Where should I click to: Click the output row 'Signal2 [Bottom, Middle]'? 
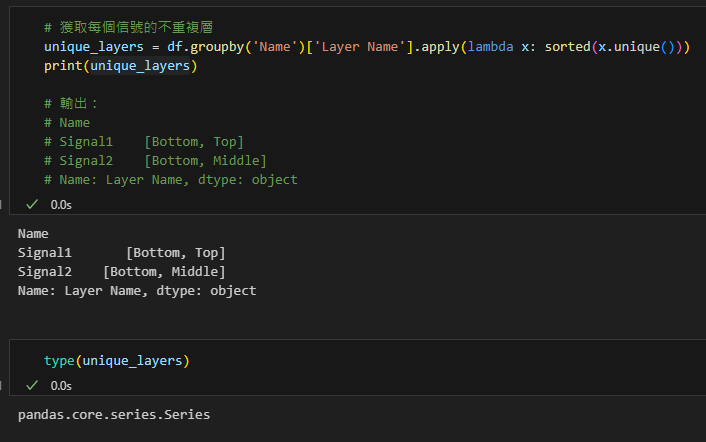pos(122,272)
